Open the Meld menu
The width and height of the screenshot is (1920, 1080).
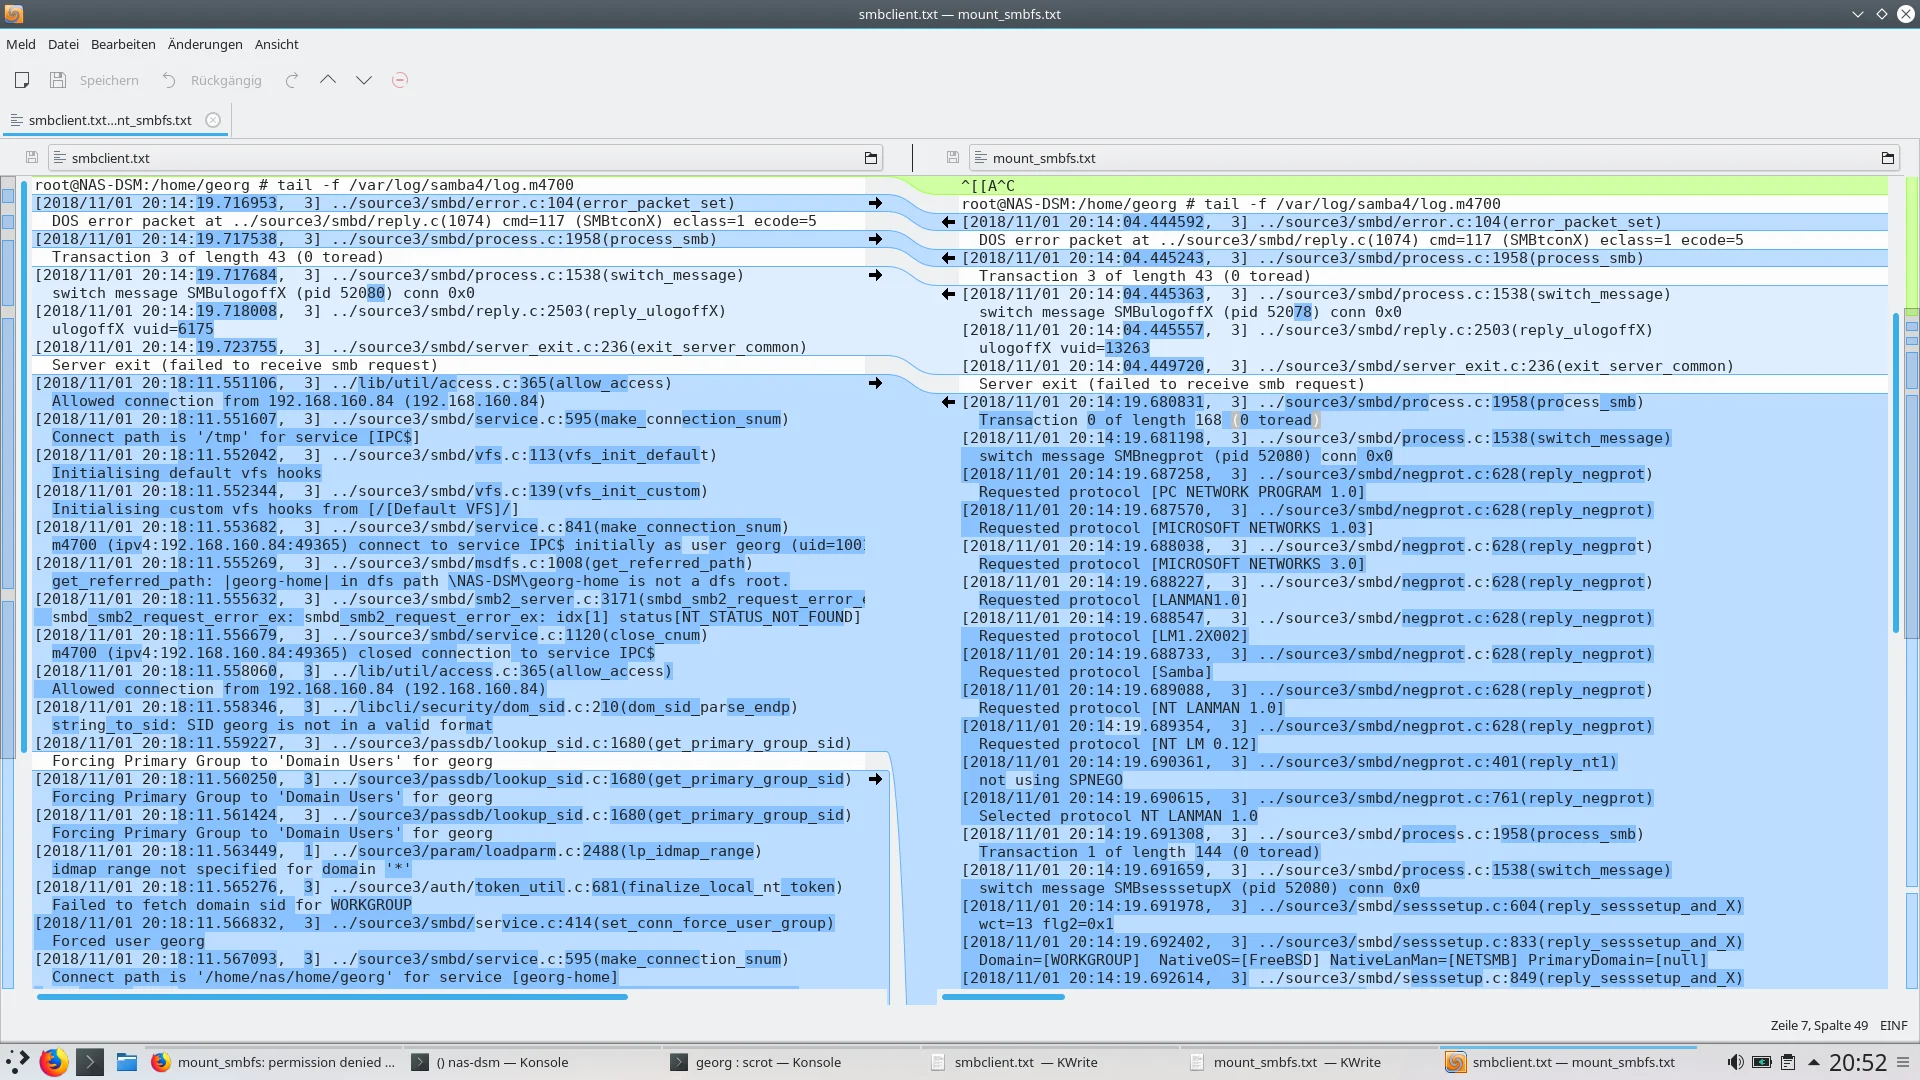(21, 44)
